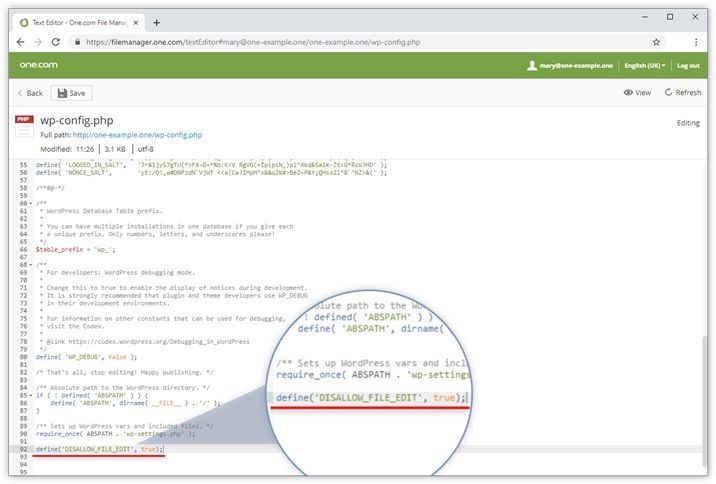Go Back to the file manager

pos(30,93)
